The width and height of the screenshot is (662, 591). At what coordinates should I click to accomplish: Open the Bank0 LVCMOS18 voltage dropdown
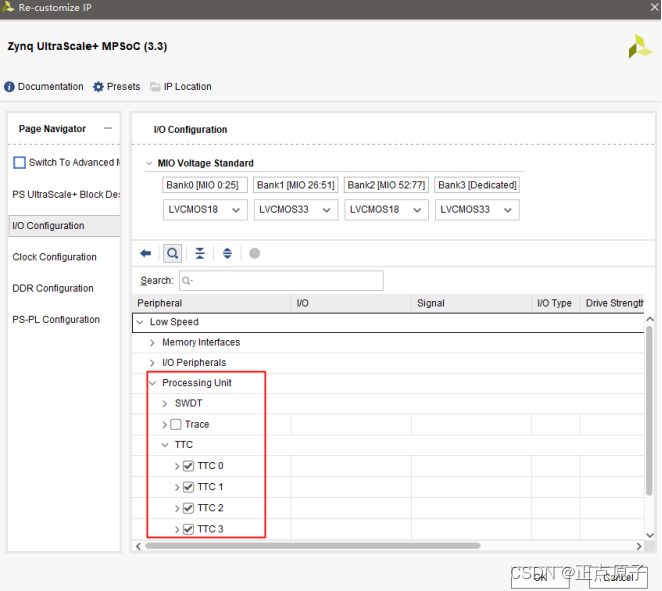[205, 210]
